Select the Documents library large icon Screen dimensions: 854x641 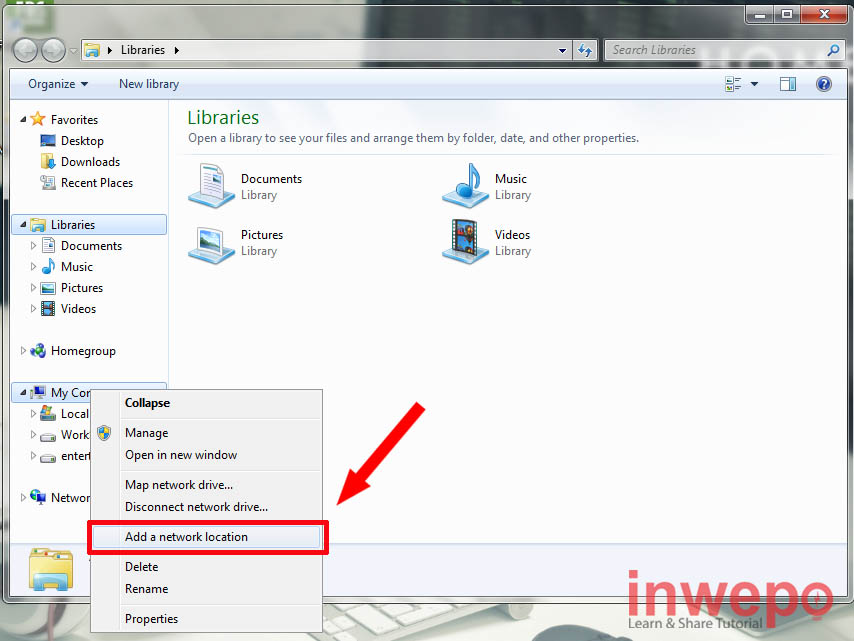click(211, 186)
